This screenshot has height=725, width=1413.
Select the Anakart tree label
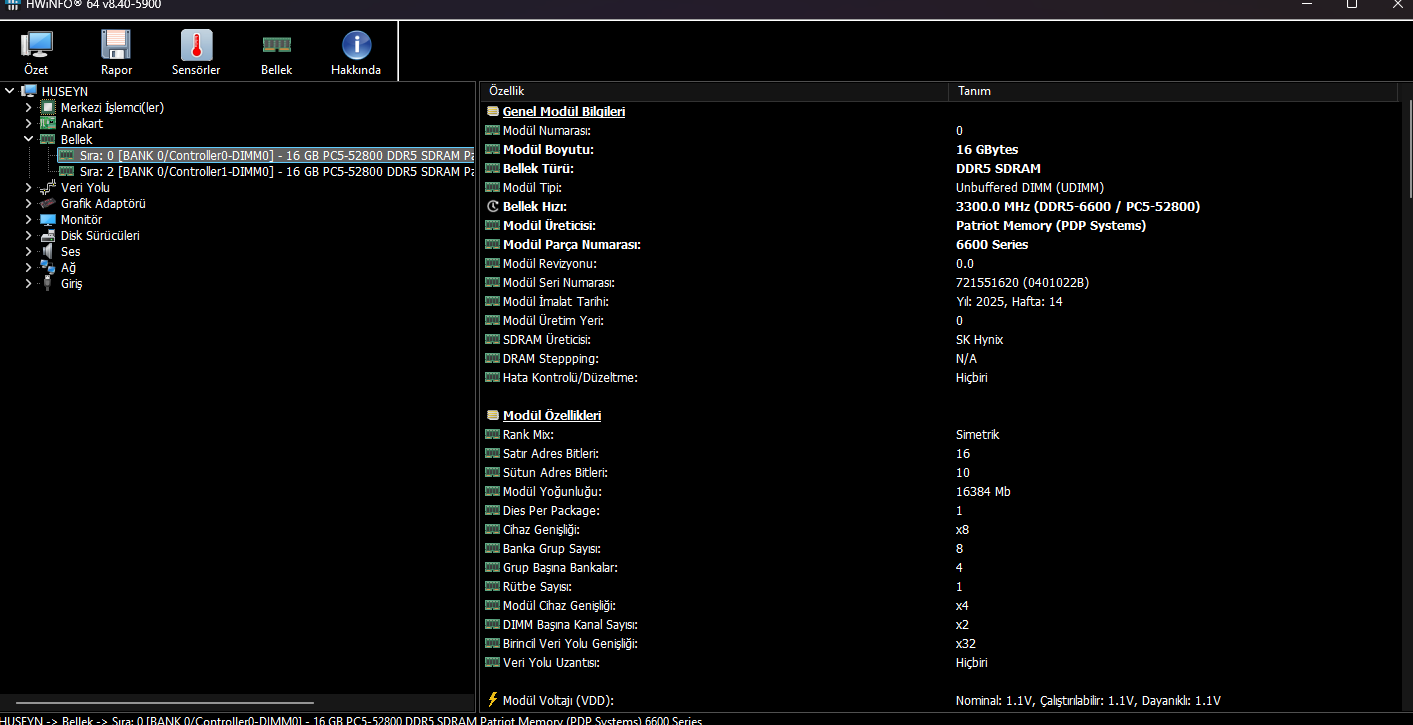coord(82,123)
